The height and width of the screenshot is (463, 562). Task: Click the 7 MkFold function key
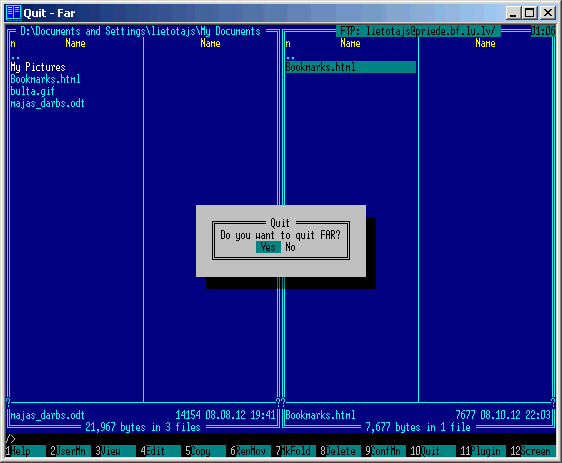296,451
